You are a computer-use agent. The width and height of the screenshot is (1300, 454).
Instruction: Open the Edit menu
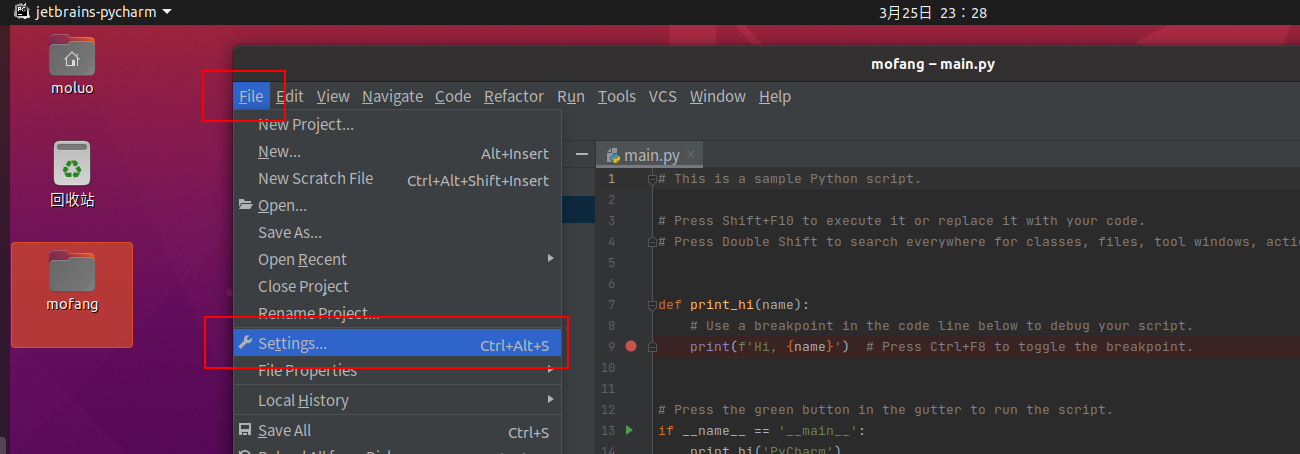(290, 97)
